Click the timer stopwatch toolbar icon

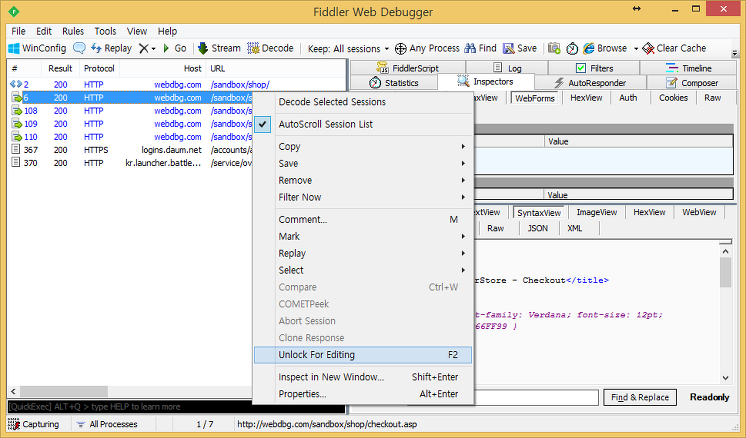click(572, 49)
